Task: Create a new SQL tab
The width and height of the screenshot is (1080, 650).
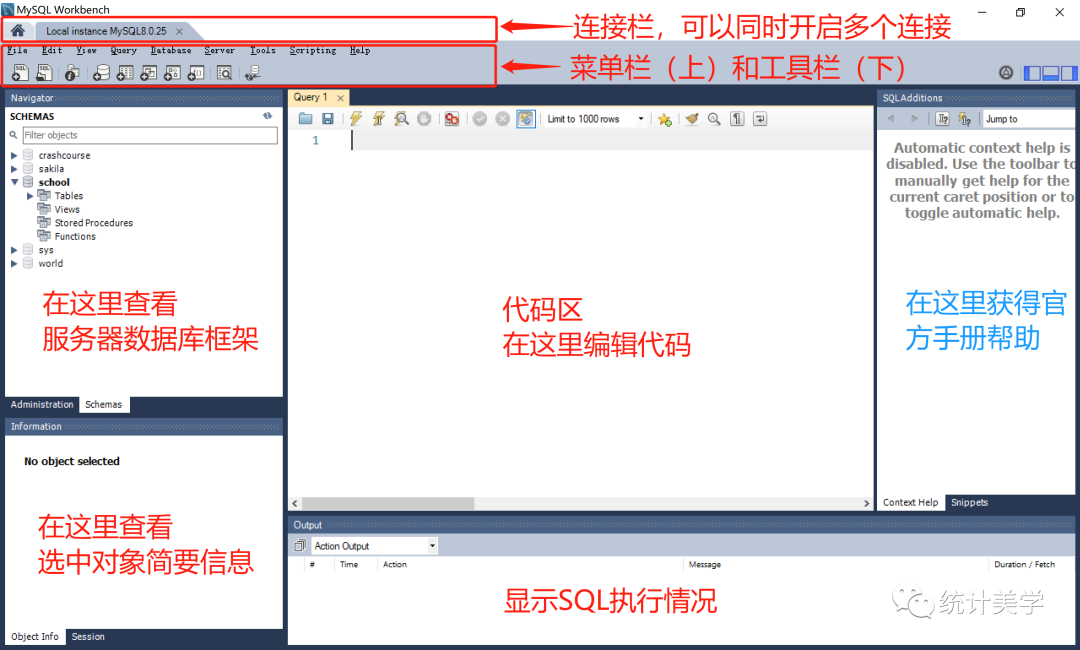Action: point(21,72)
